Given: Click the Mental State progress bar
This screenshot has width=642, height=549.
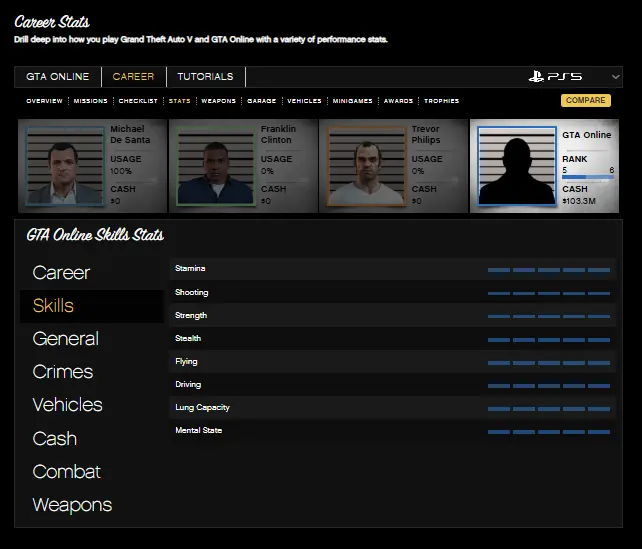Looking at the screenshot, I should [548, 432].
